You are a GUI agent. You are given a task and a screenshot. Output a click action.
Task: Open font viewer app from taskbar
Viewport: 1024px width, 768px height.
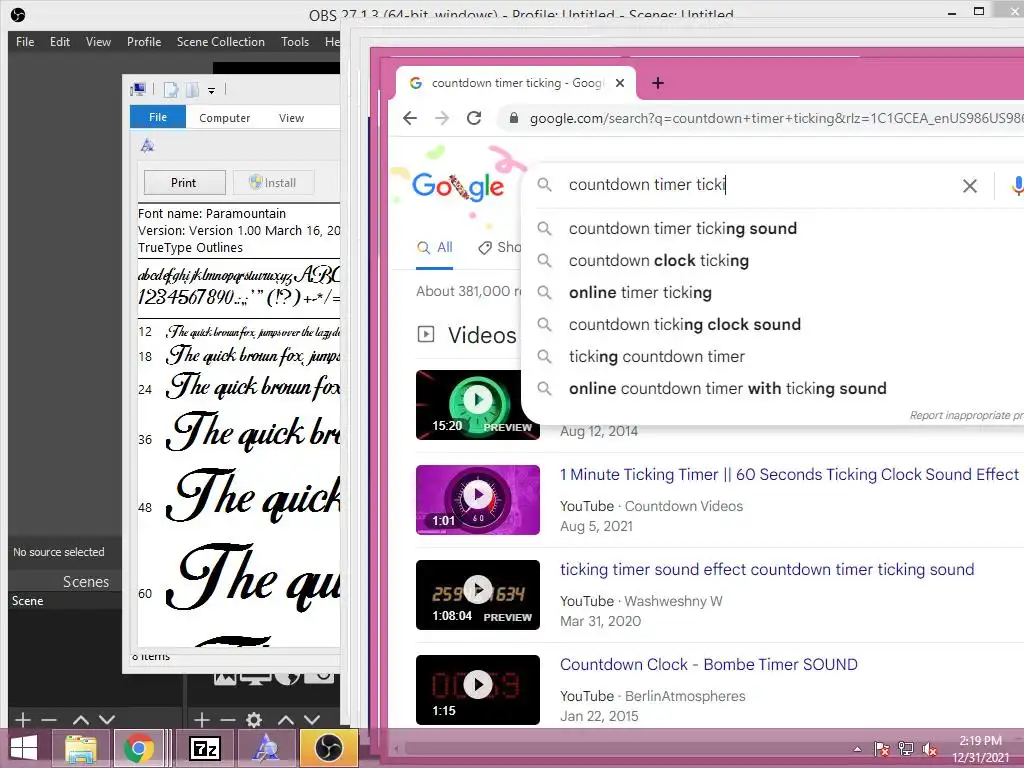[x=264, y=748]
